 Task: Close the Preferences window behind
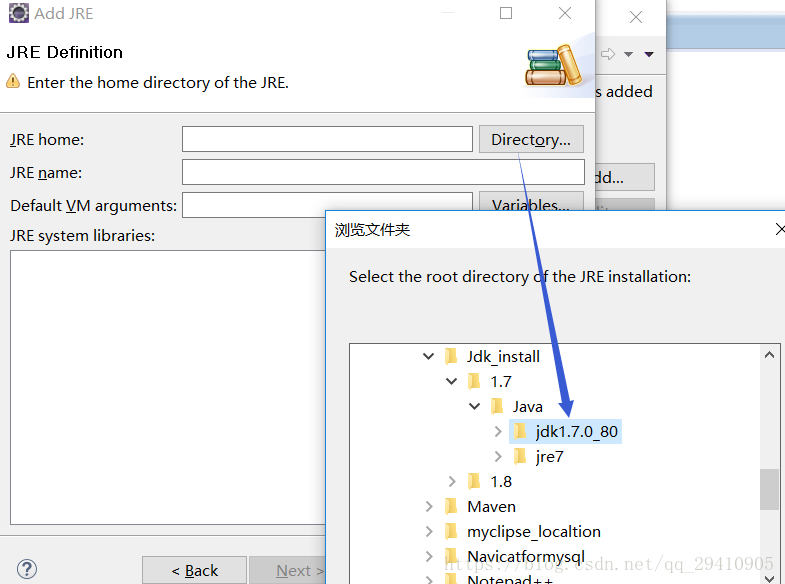click(x=636, y=17)
